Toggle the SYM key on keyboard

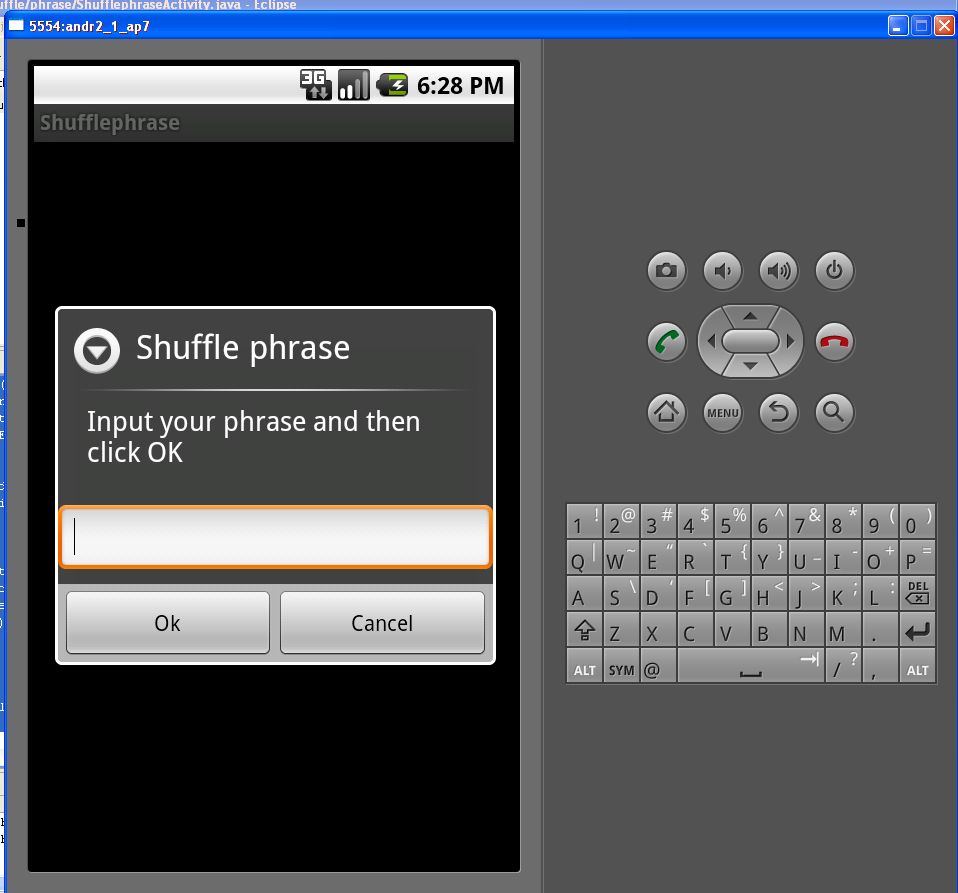(x=621, y=670)
